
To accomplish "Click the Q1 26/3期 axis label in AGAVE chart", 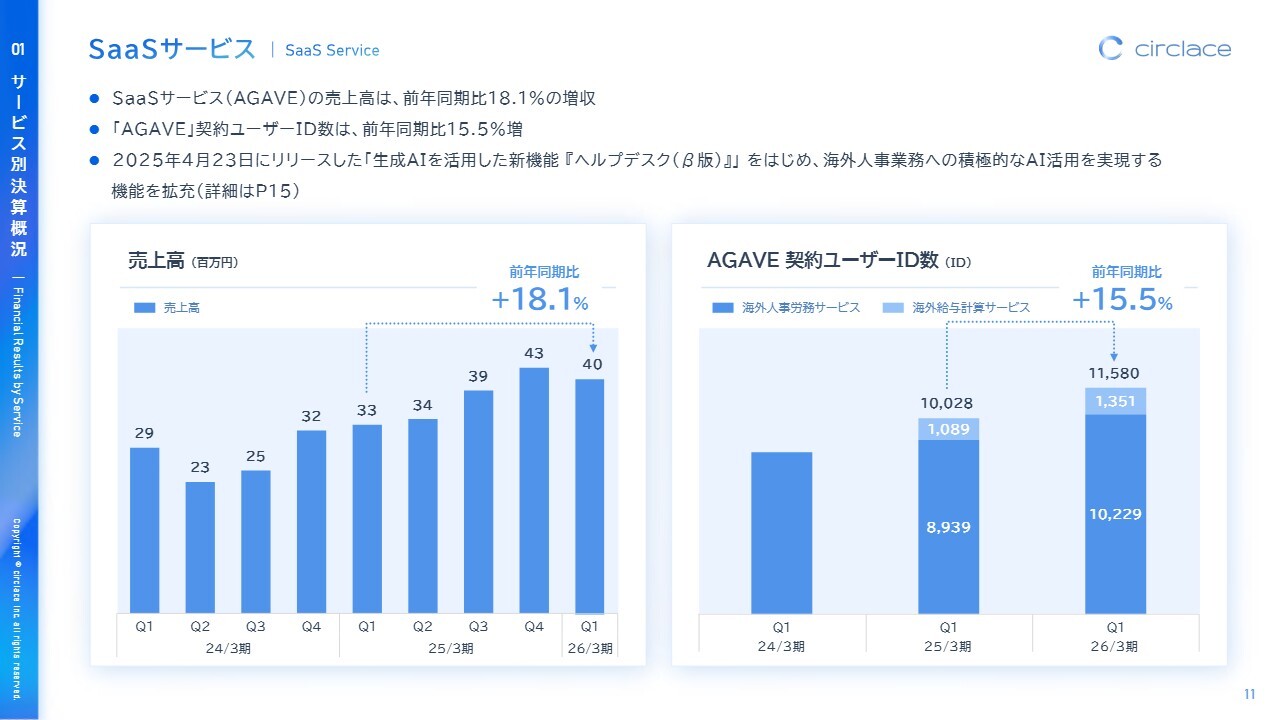I will [1115, 637].
